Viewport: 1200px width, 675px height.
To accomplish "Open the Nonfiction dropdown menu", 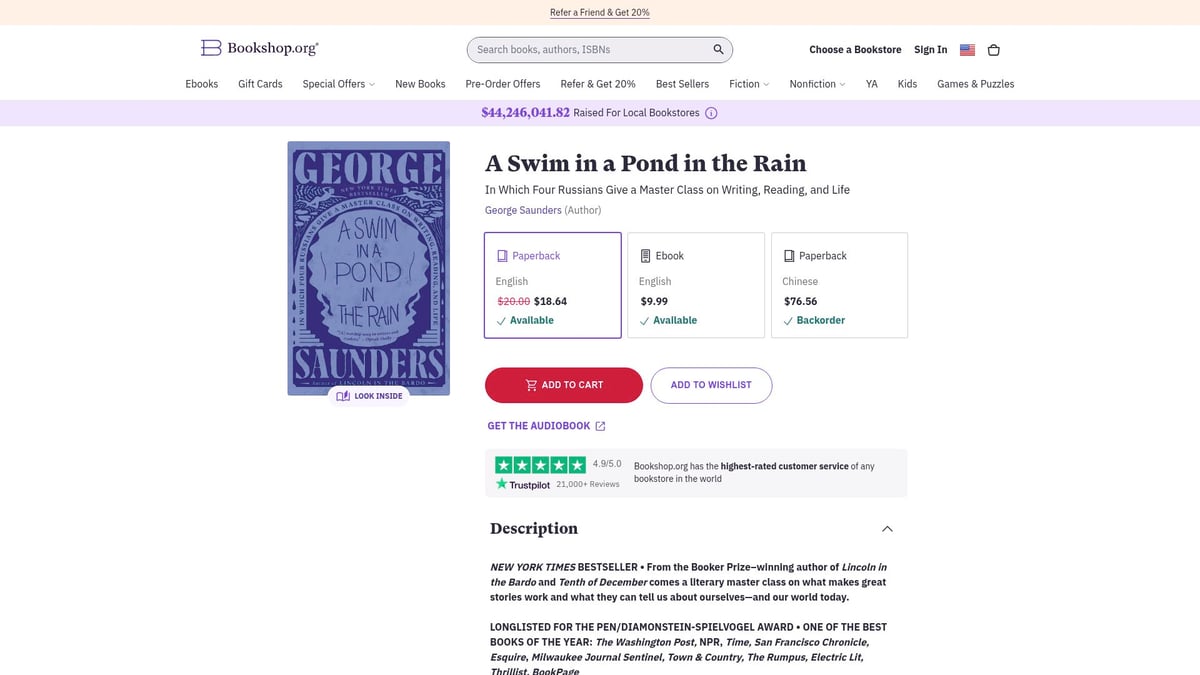I will click(816, 84).
